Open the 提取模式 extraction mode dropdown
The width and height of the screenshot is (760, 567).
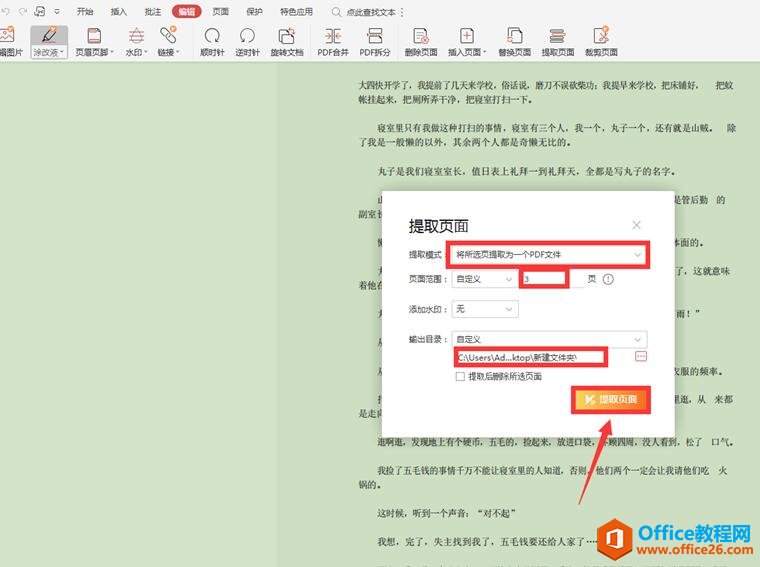point(548,254)
